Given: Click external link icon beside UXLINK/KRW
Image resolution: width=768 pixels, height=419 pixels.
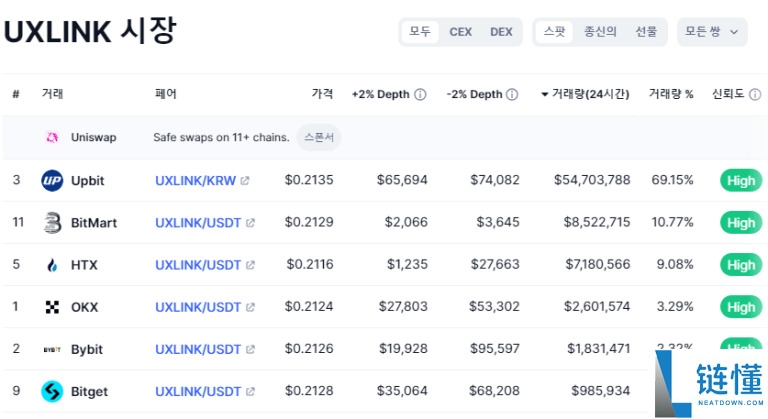Looking at the screenshot, I should tap(245, 181).
